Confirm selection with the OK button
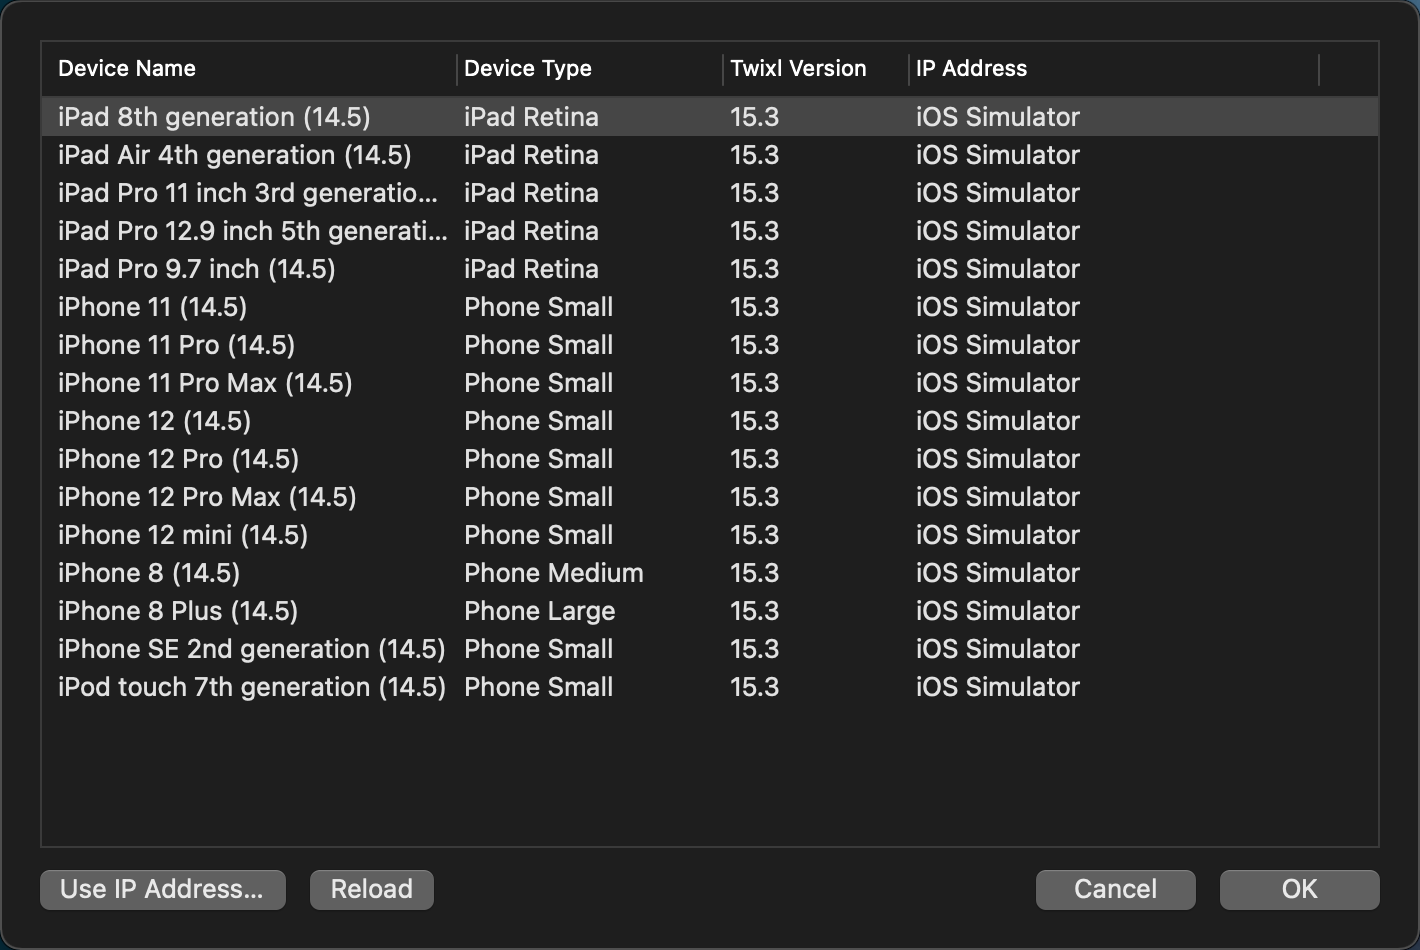This screenshot has height=950, width=1420. (1299, 889)
